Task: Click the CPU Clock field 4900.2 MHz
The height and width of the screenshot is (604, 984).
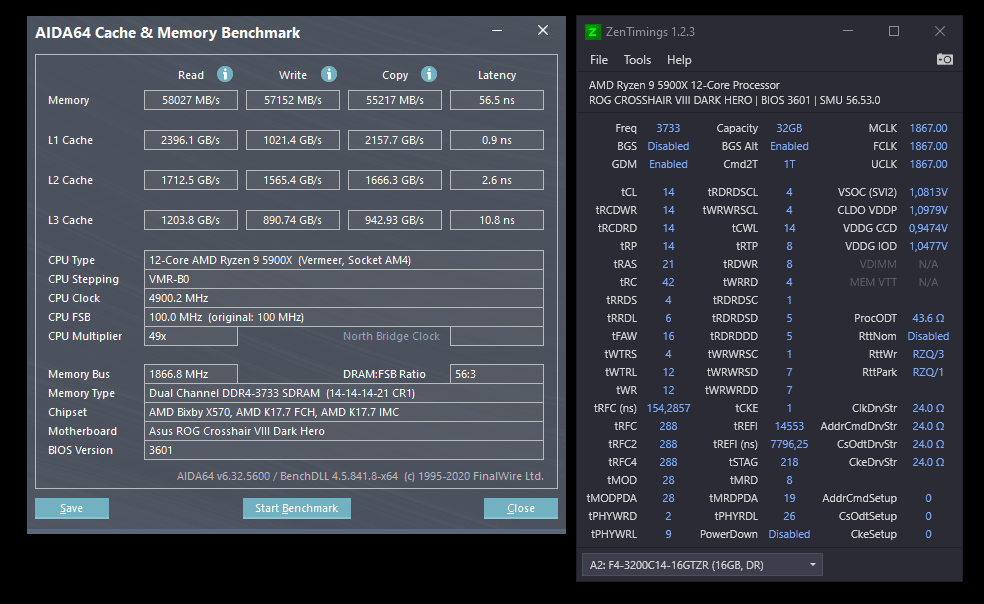Action: coord(344,298)
